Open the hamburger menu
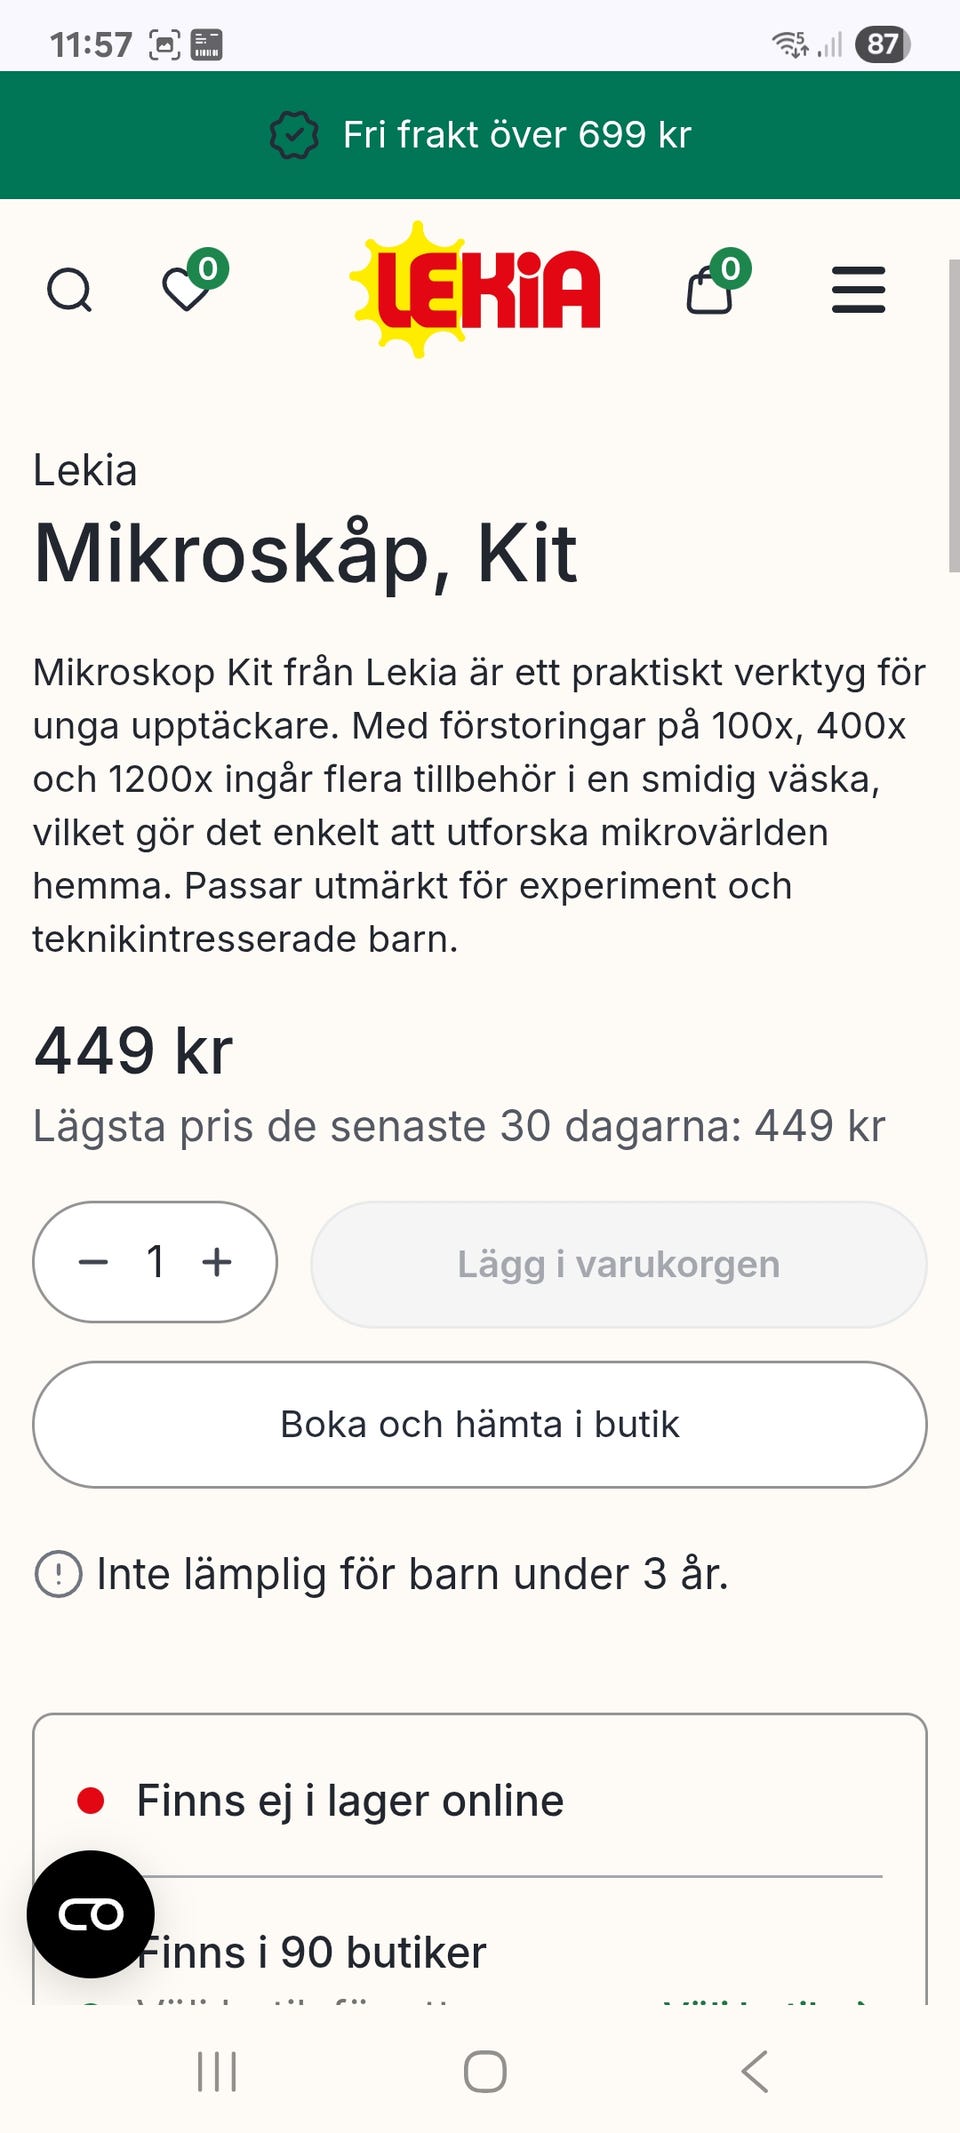The image size is (960, 2133). (x=858, y=290)
